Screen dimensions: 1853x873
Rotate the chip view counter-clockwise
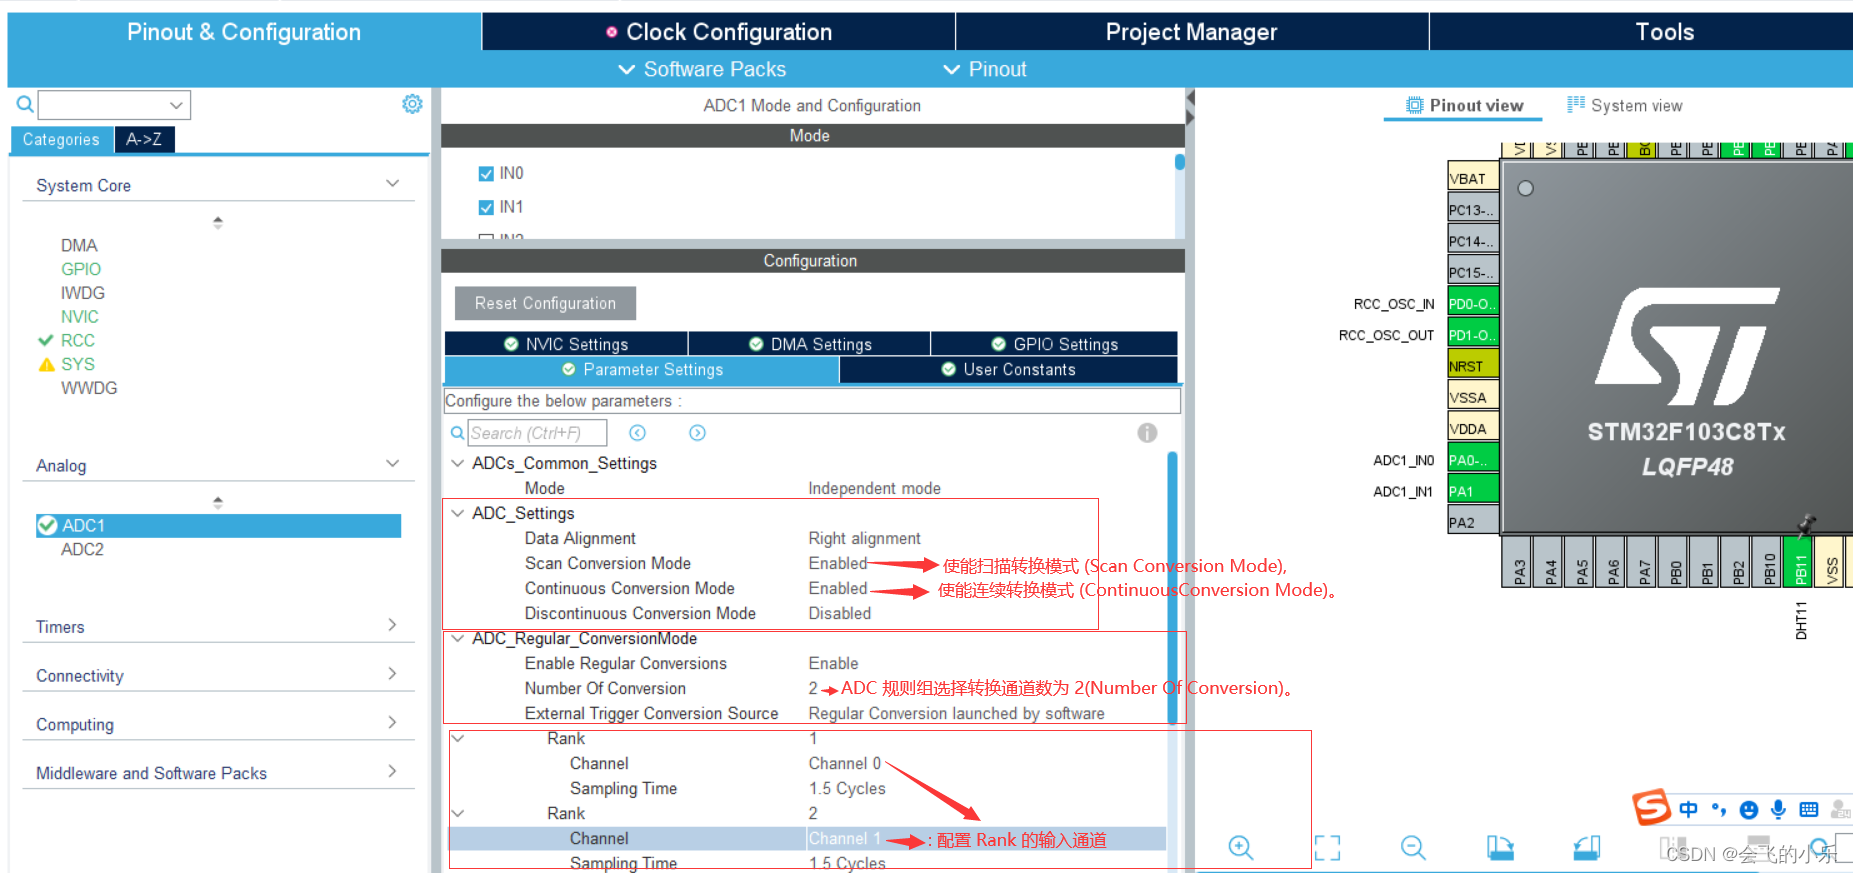click(x=1587, y=848)
